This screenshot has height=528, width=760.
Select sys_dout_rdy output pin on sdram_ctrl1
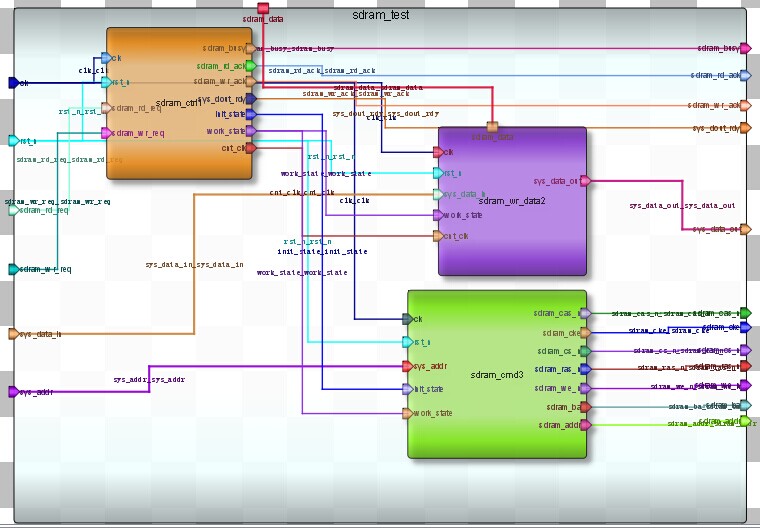pos(251,99)
